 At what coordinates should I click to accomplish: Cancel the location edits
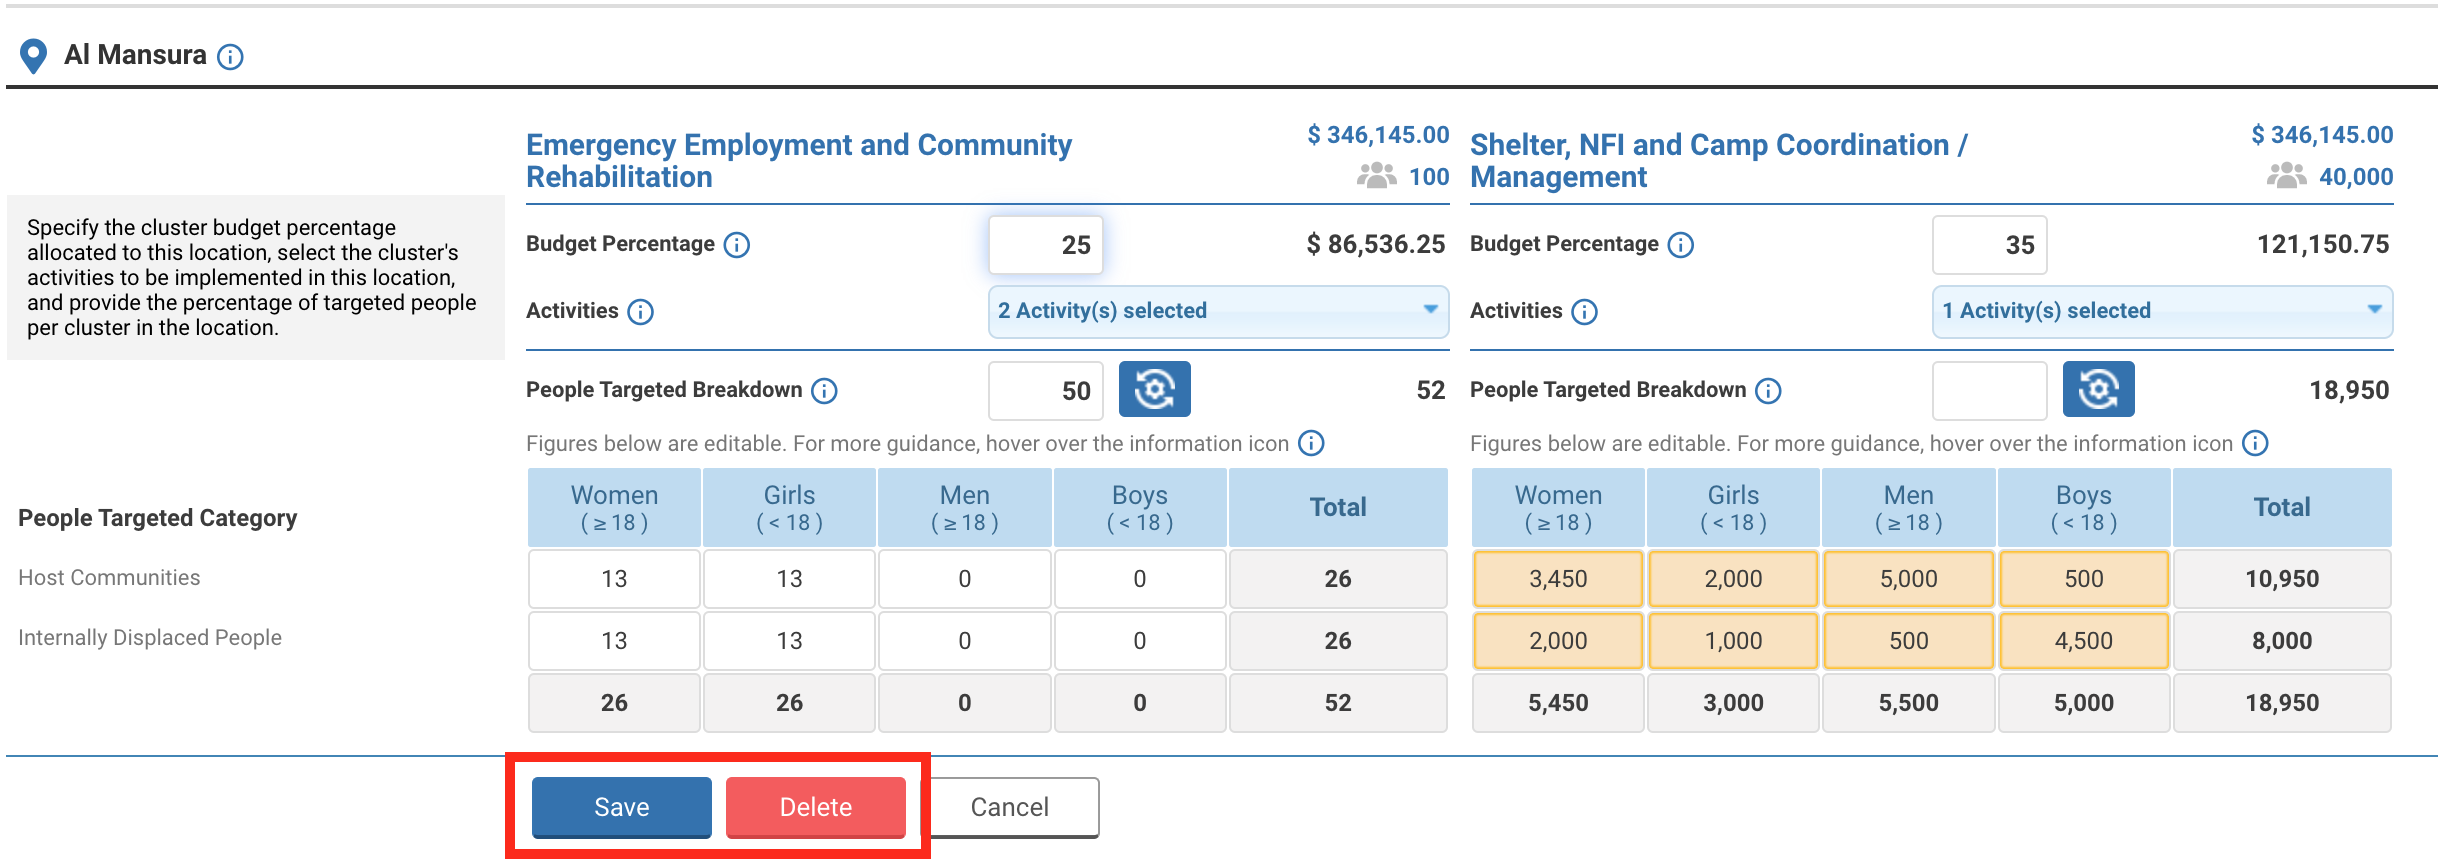click(x=1009, y=807)
